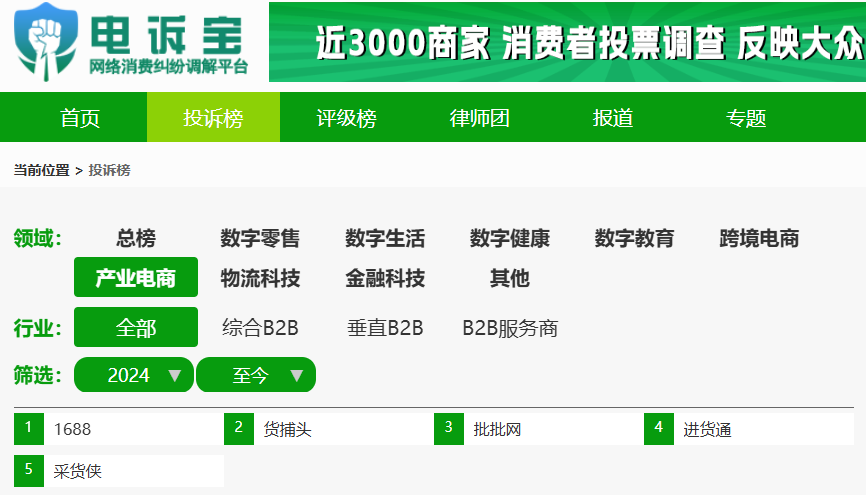This screenshot has width=866, height=495.
Task: Click the green survey banner image
Action: pos(567,42)
